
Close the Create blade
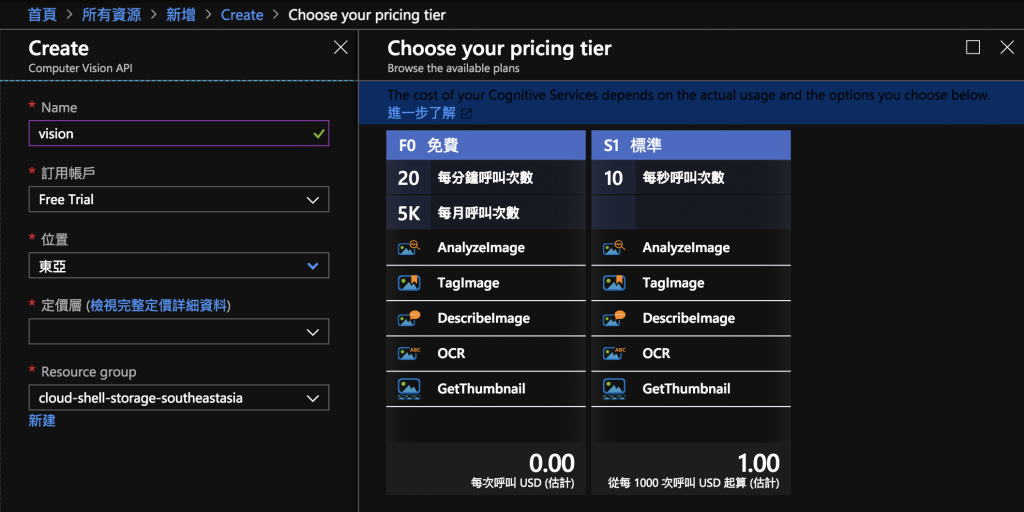340,47
